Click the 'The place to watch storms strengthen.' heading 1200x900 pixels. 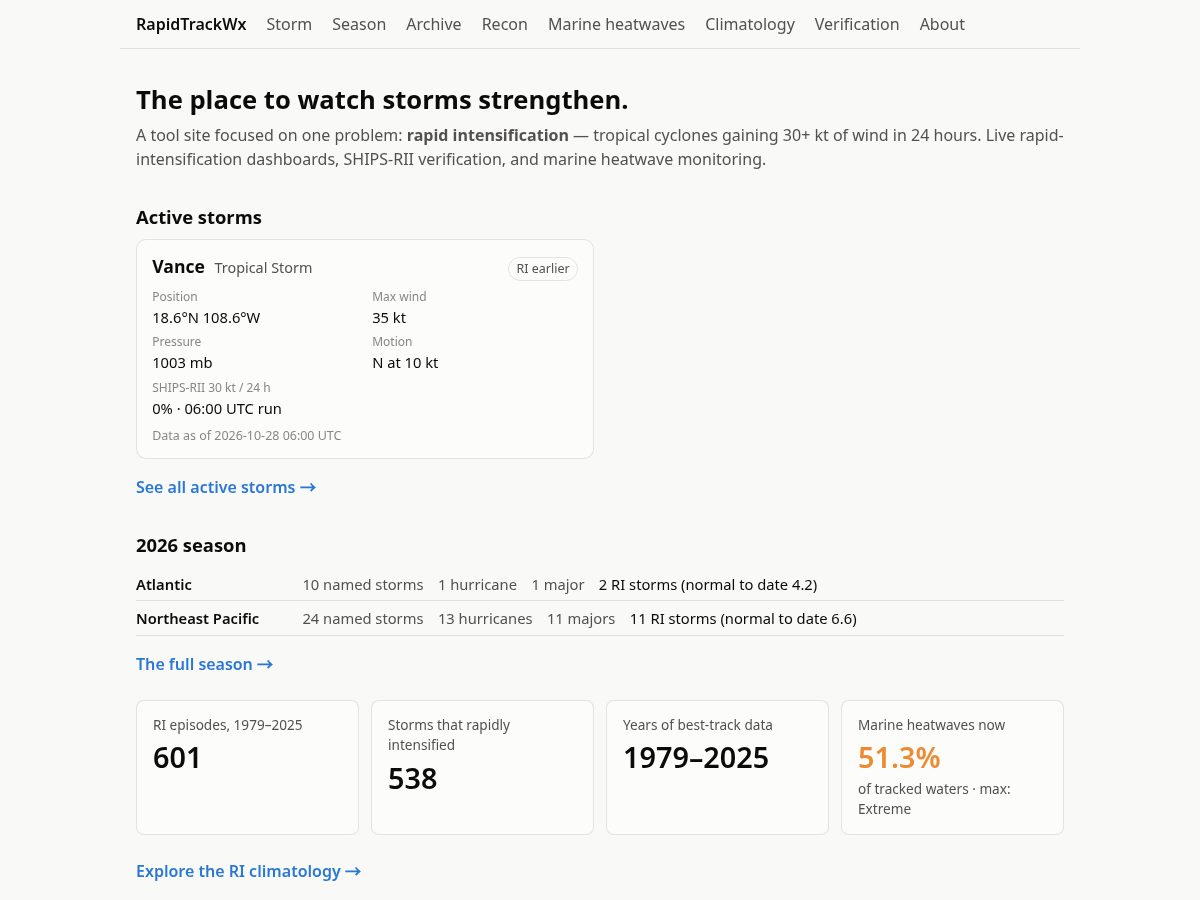[x=382, y=100]
